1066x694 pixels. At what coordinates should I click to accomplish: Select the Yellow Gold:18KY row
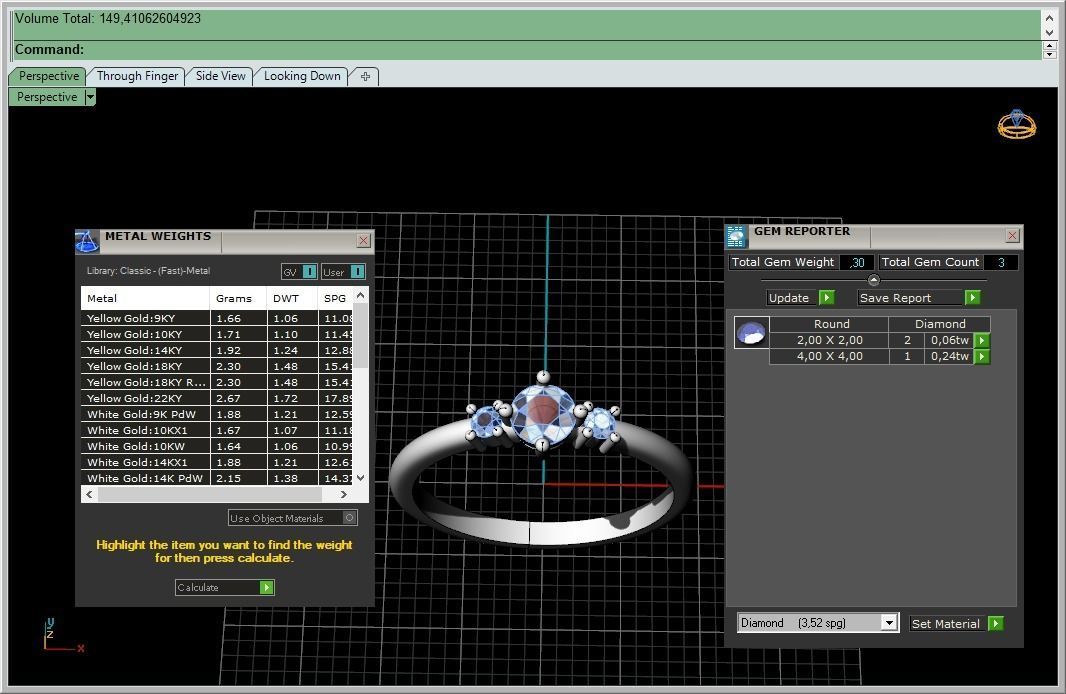click(217, 366)
